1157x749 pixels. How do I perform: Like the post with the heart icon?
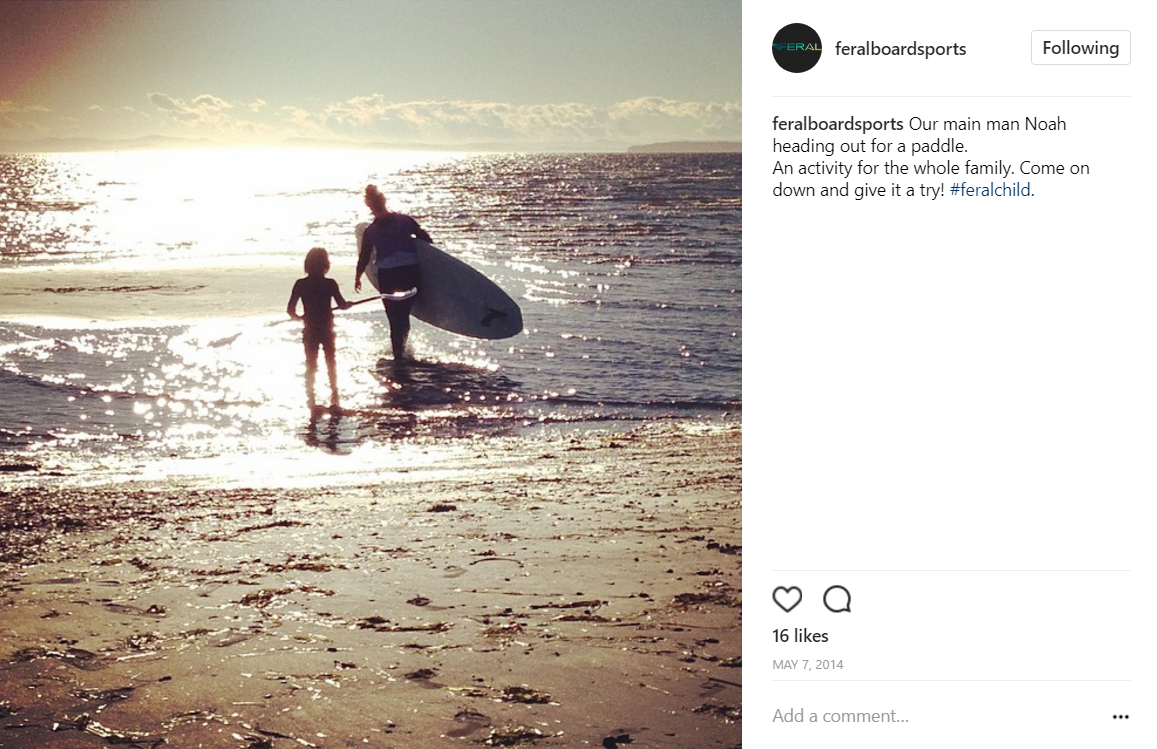click(787, 599)
